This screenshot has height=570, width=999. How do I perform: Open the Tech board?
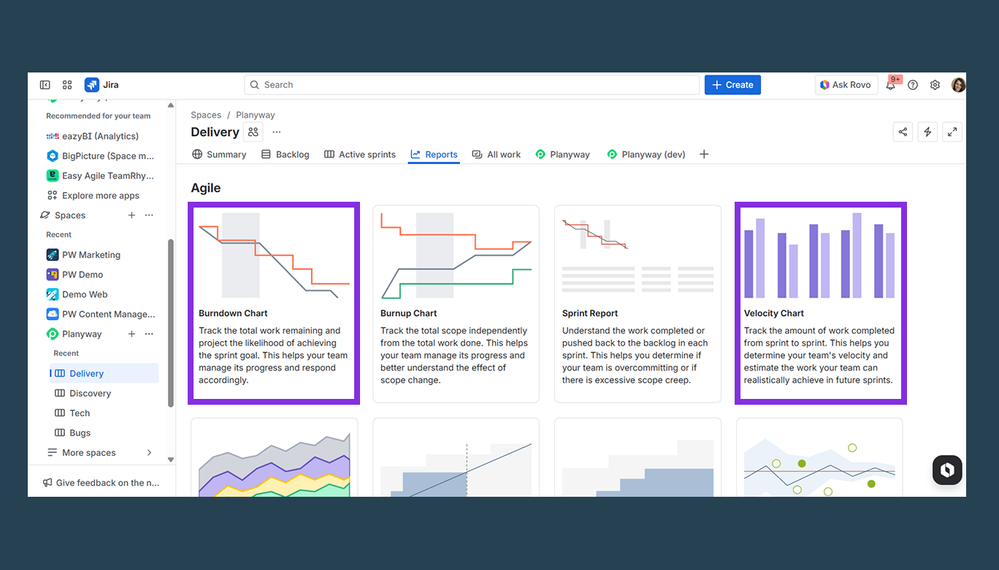point(72,413)
